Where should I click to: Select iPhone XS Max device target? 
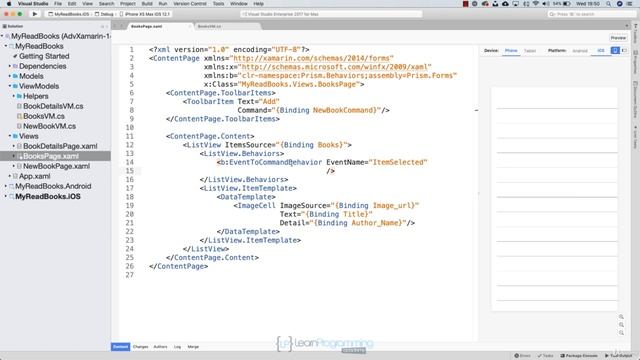[x=145, y=14]
